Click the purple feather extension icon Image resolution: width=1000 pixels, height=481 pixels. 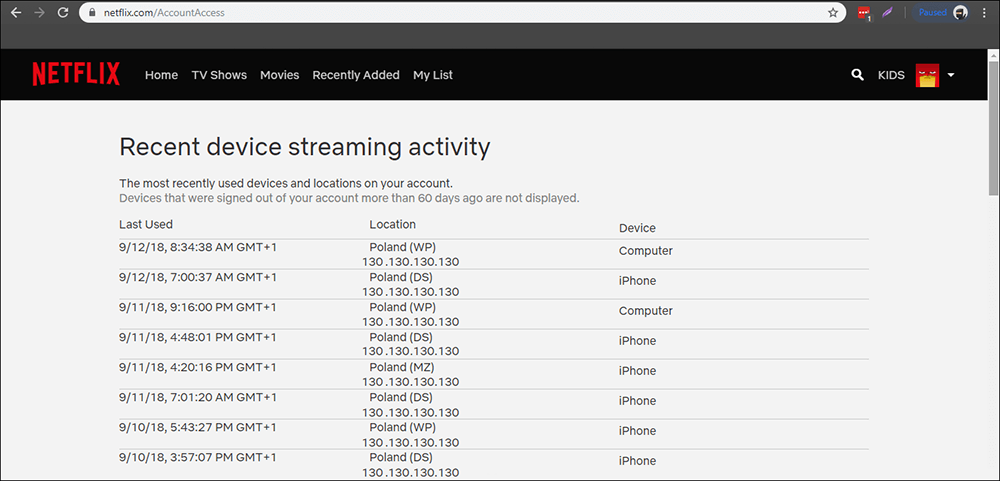click(887, 13)
